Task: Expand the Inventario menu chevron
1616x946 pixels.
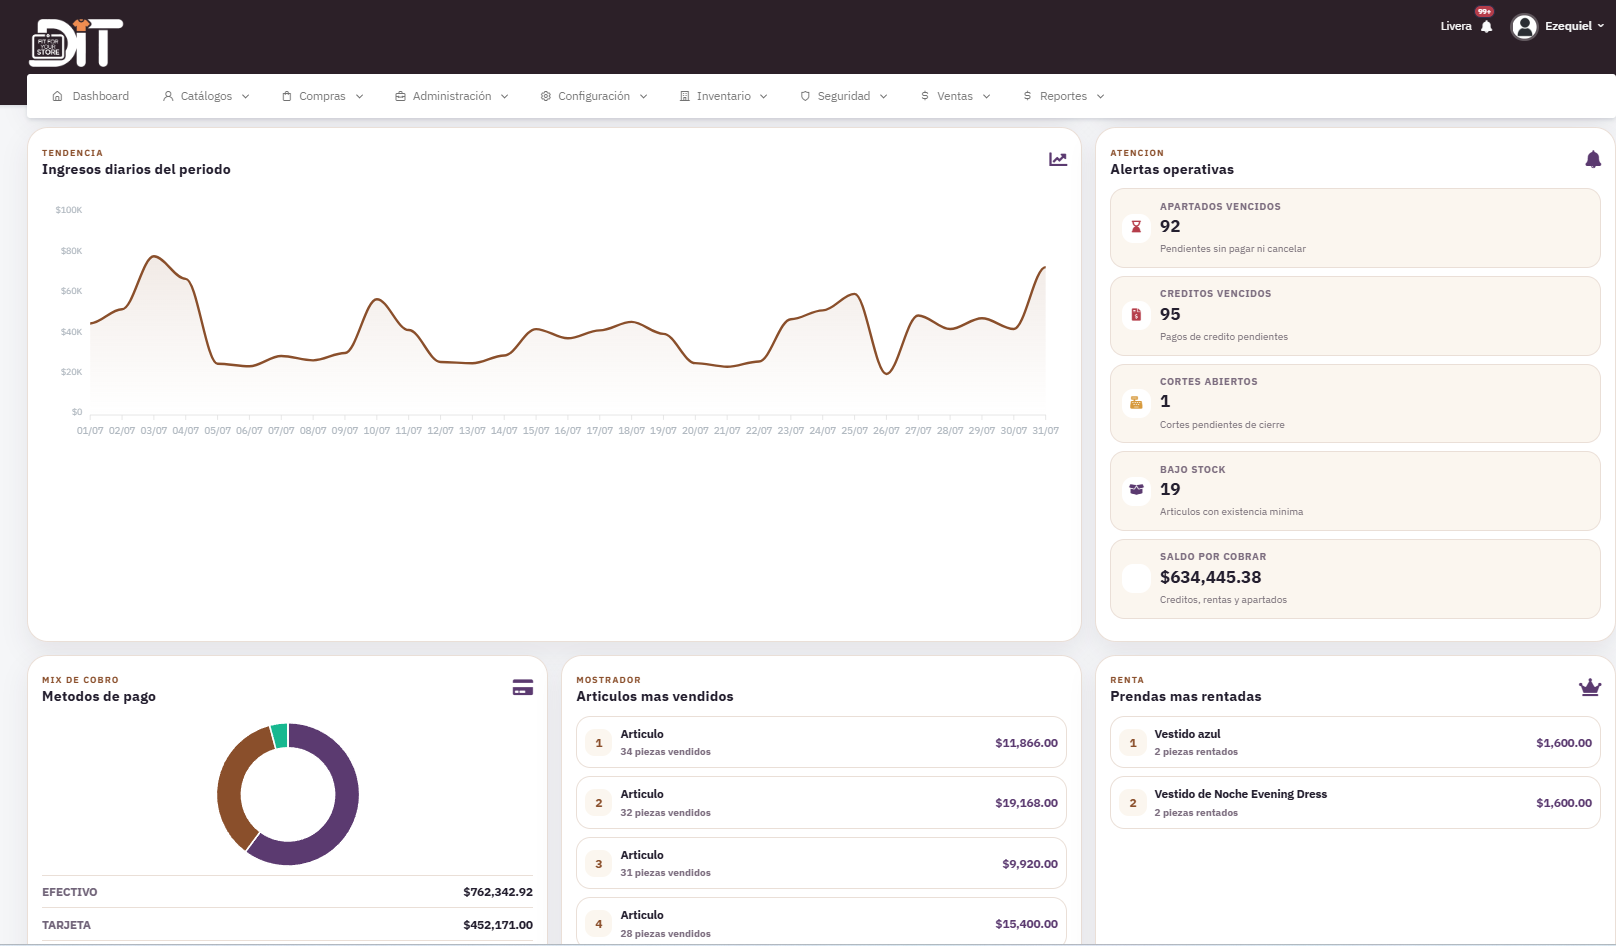Action: 764,97
